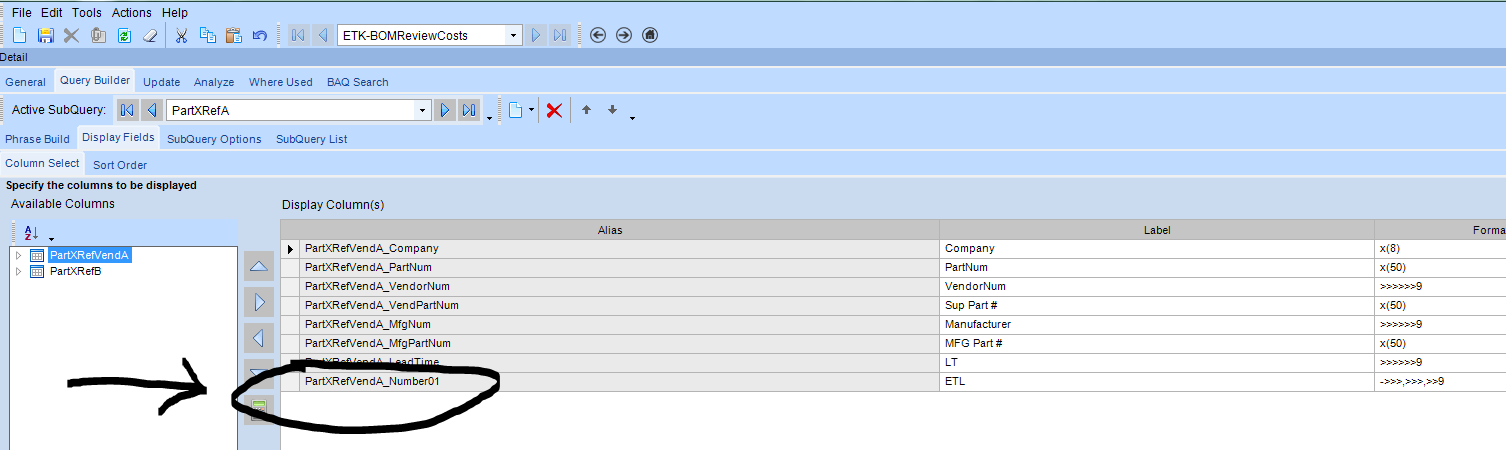Screen dimensions: 1506x450
Task: Open the BAQ Search tab
Action: pyautogui.click(x=358, y=82)
